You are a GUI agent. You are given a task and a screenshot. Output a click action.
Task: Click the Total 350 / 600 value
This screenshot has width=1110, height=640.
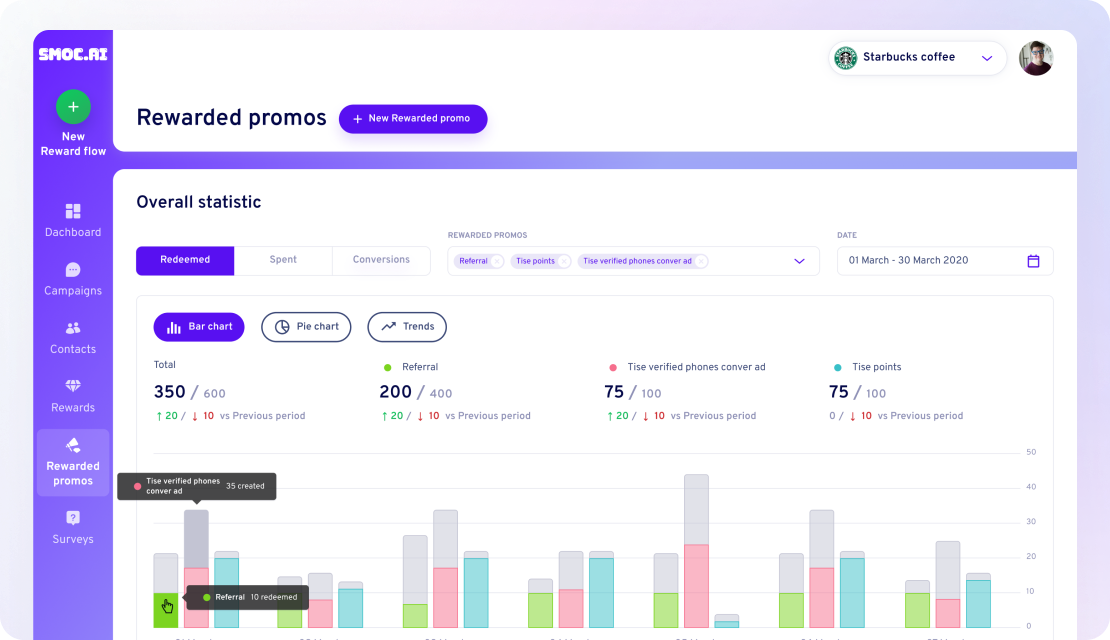(190, 392)
